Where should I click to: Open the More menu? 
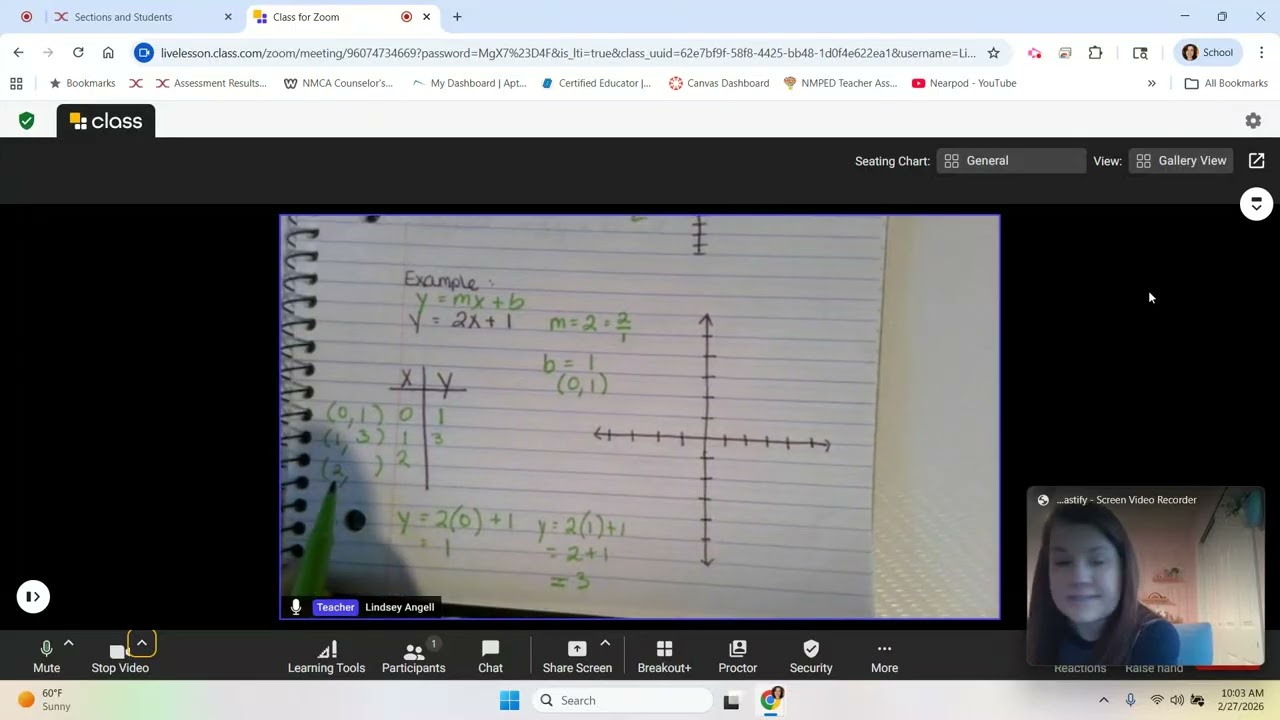click(x=884, y=656)
